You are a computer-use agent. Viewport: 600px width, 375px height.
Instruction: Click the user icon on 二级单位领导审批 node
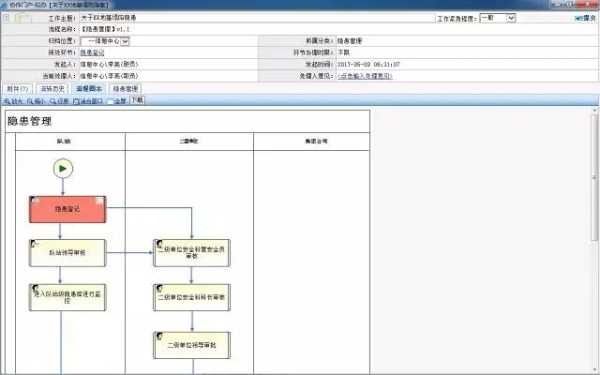pyautogui.click(x=159, y=336)
